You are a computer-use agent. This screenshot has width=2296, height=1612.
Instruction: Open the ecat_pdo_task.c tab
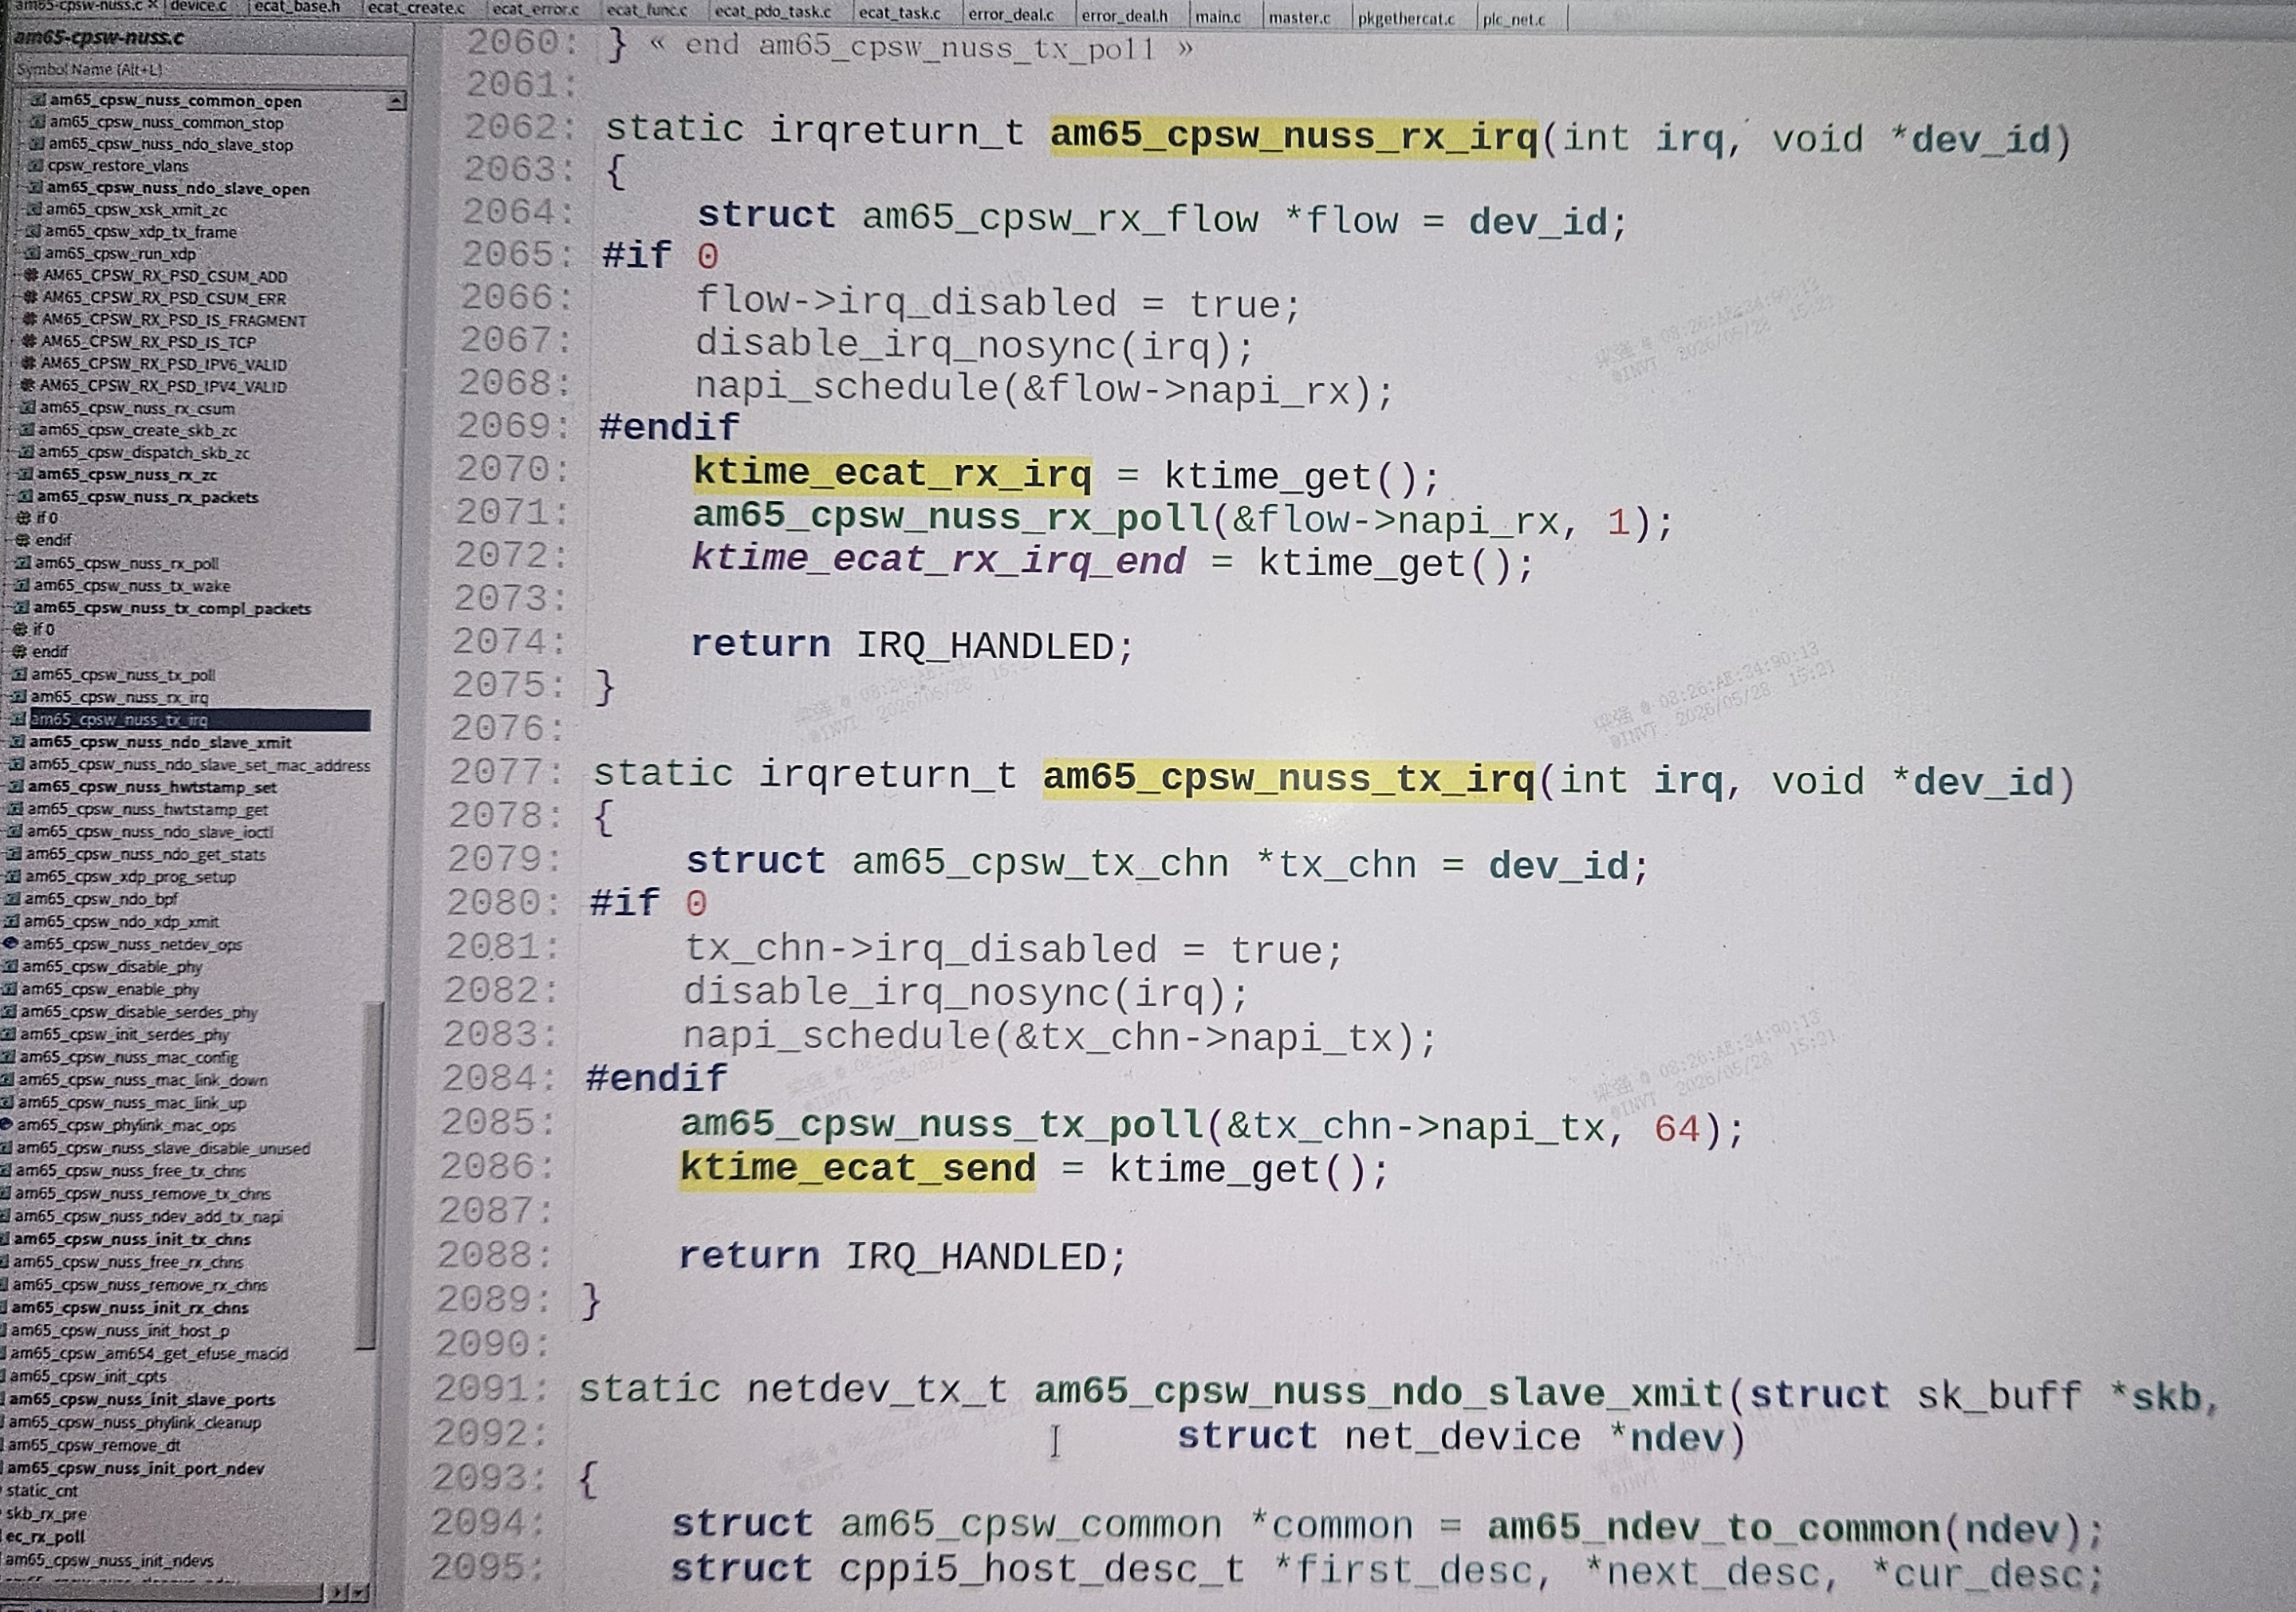click(x=771, y=12)
